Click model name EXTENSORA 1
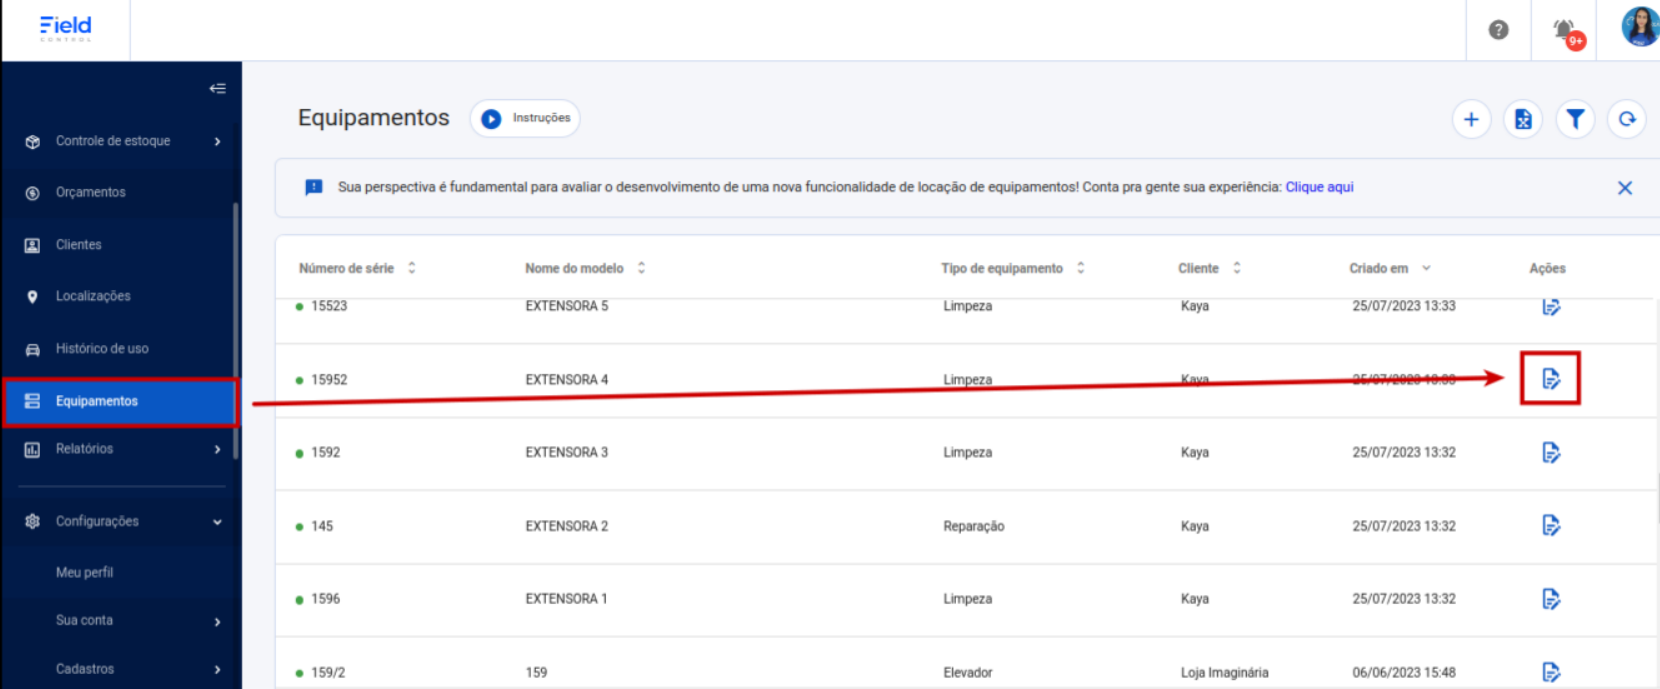 point(566,599)
